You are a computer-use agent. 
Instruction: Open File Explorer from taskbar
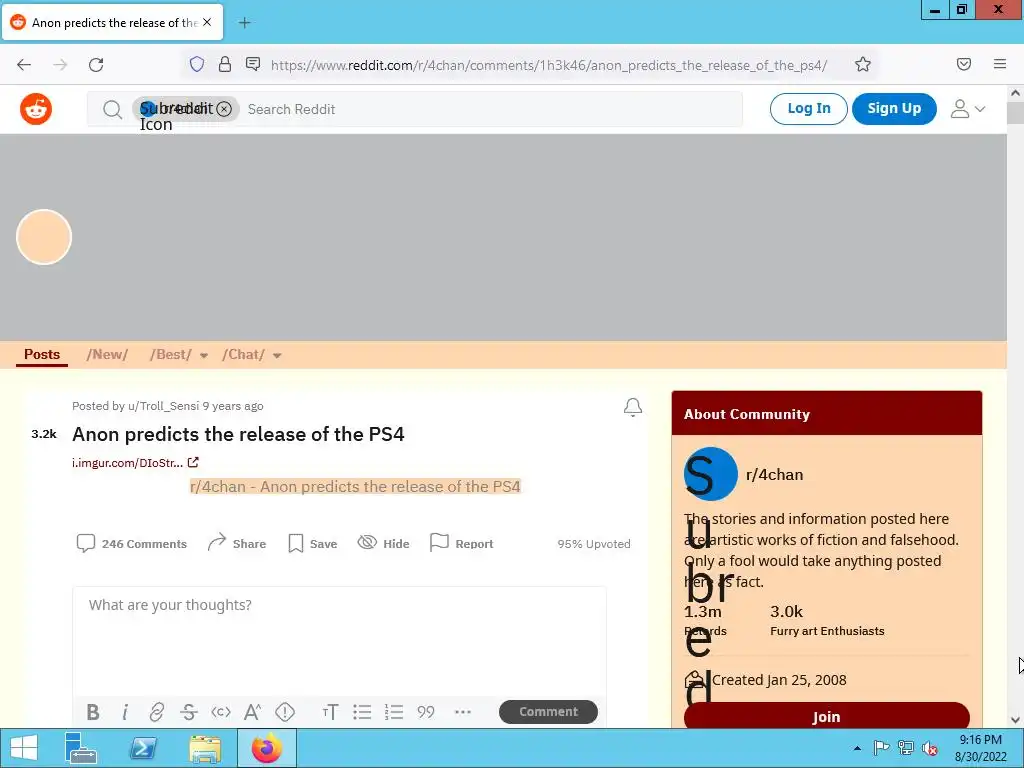tap(204, 748)
